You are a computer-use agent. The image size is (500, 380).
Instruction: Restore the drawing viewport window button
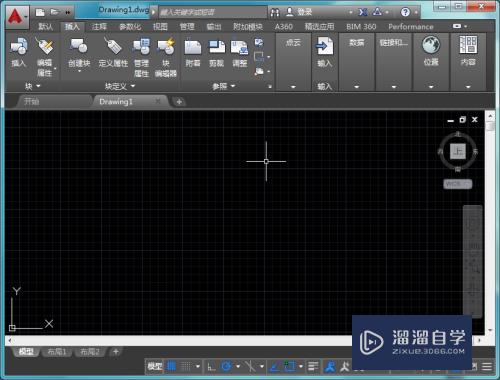tap(463, 120)
